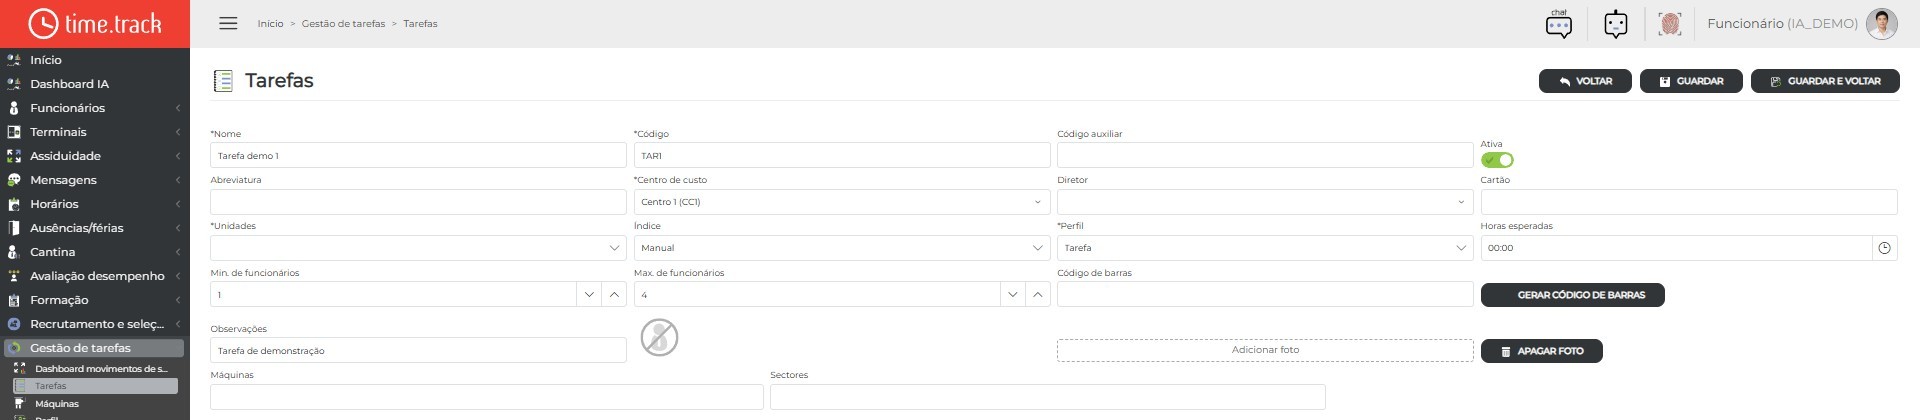Screen dimensions: 1920x420
Task: Click GERAR CÓDIGO DE BARRAS button
Action: click(1572, 295)
